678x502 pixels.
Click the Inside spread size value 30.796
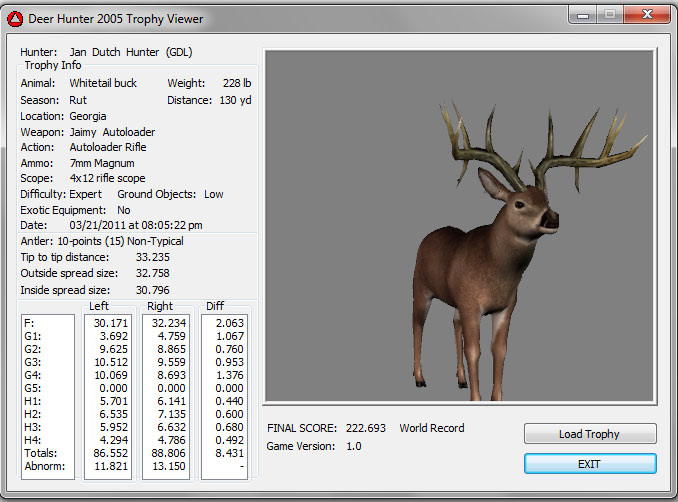[152, 290]
